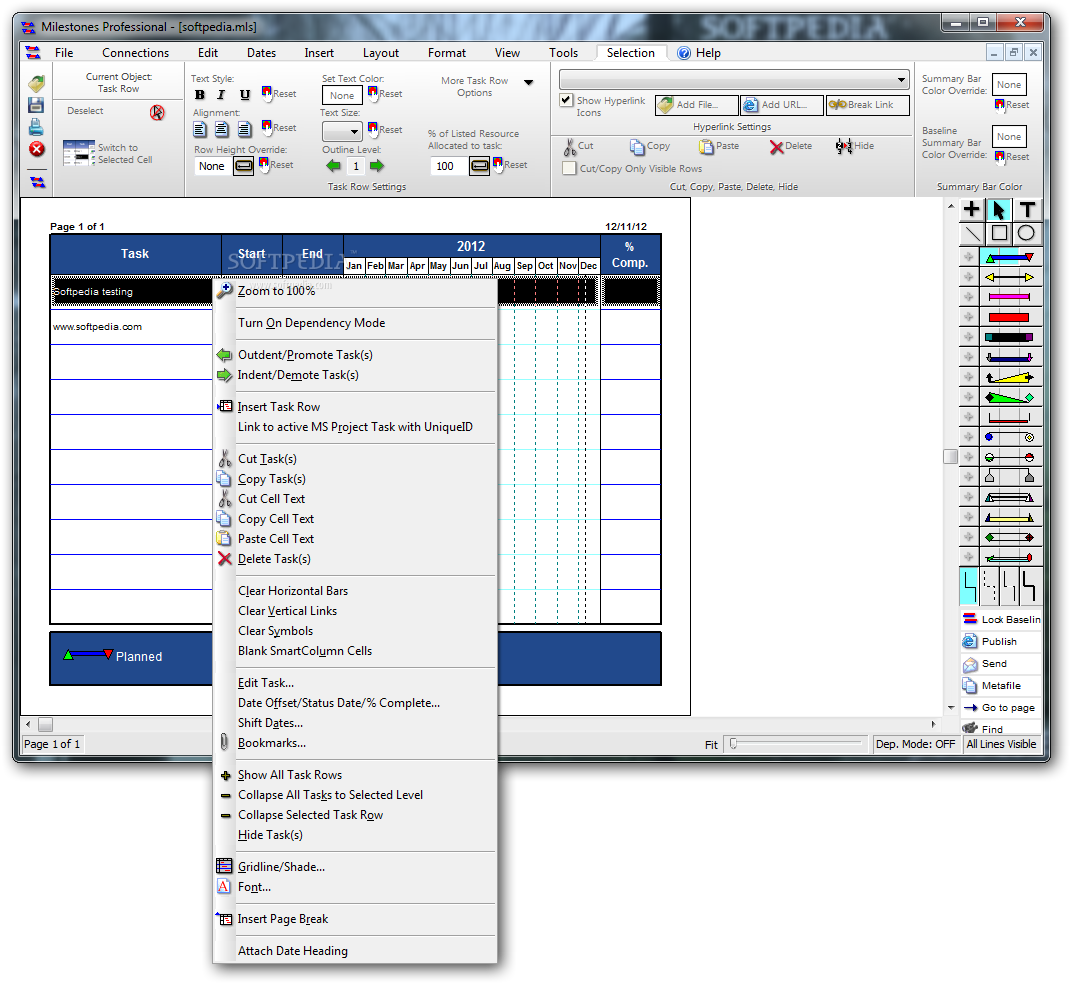Viewport: 1071px width, 984px height.
Task: Select the magenta bar symbol in toolbox
Action: click(1010, 297)
